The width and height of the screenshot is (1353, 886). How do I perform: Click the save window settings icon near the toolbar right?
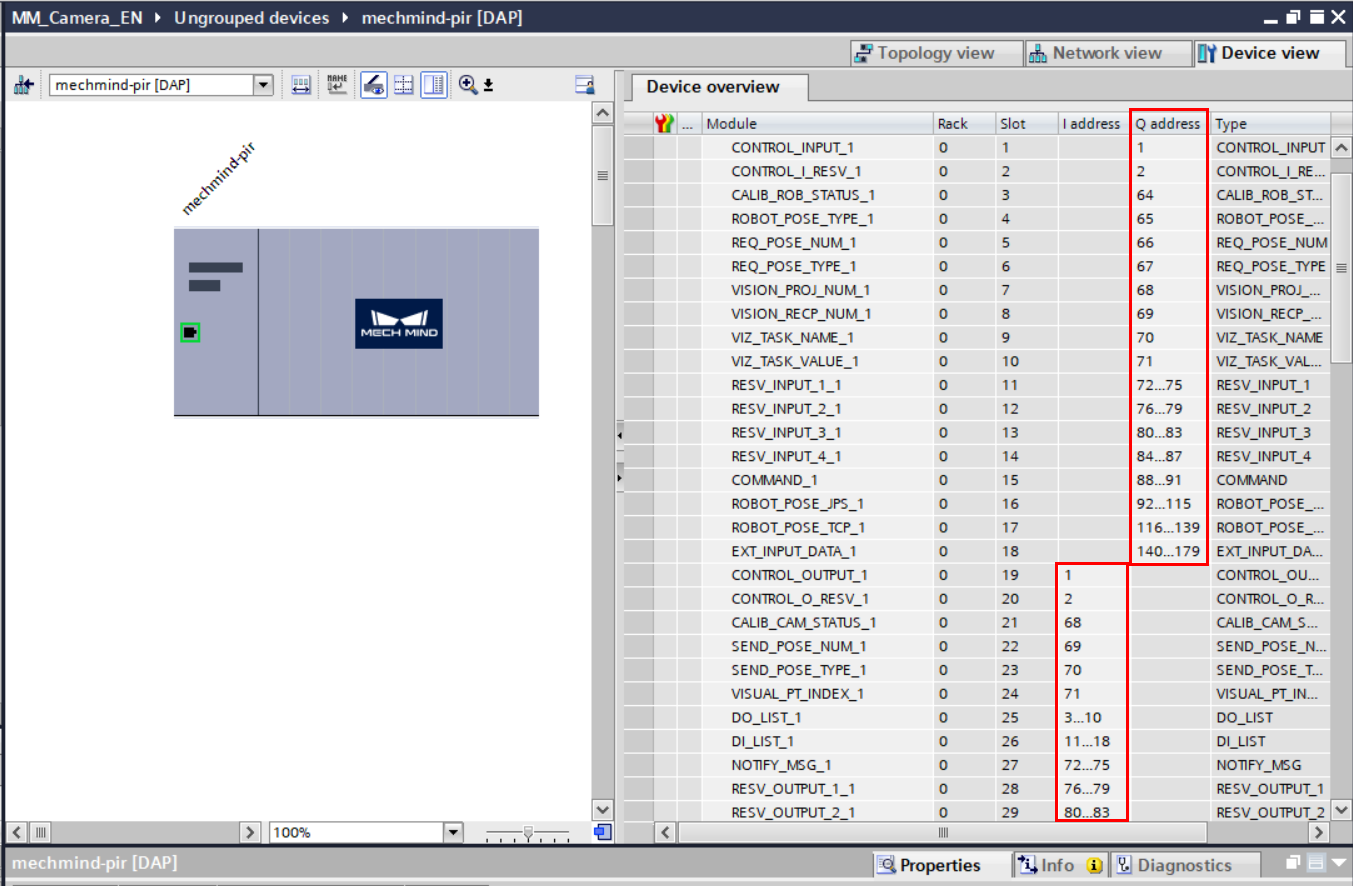(x=586, y=84)
